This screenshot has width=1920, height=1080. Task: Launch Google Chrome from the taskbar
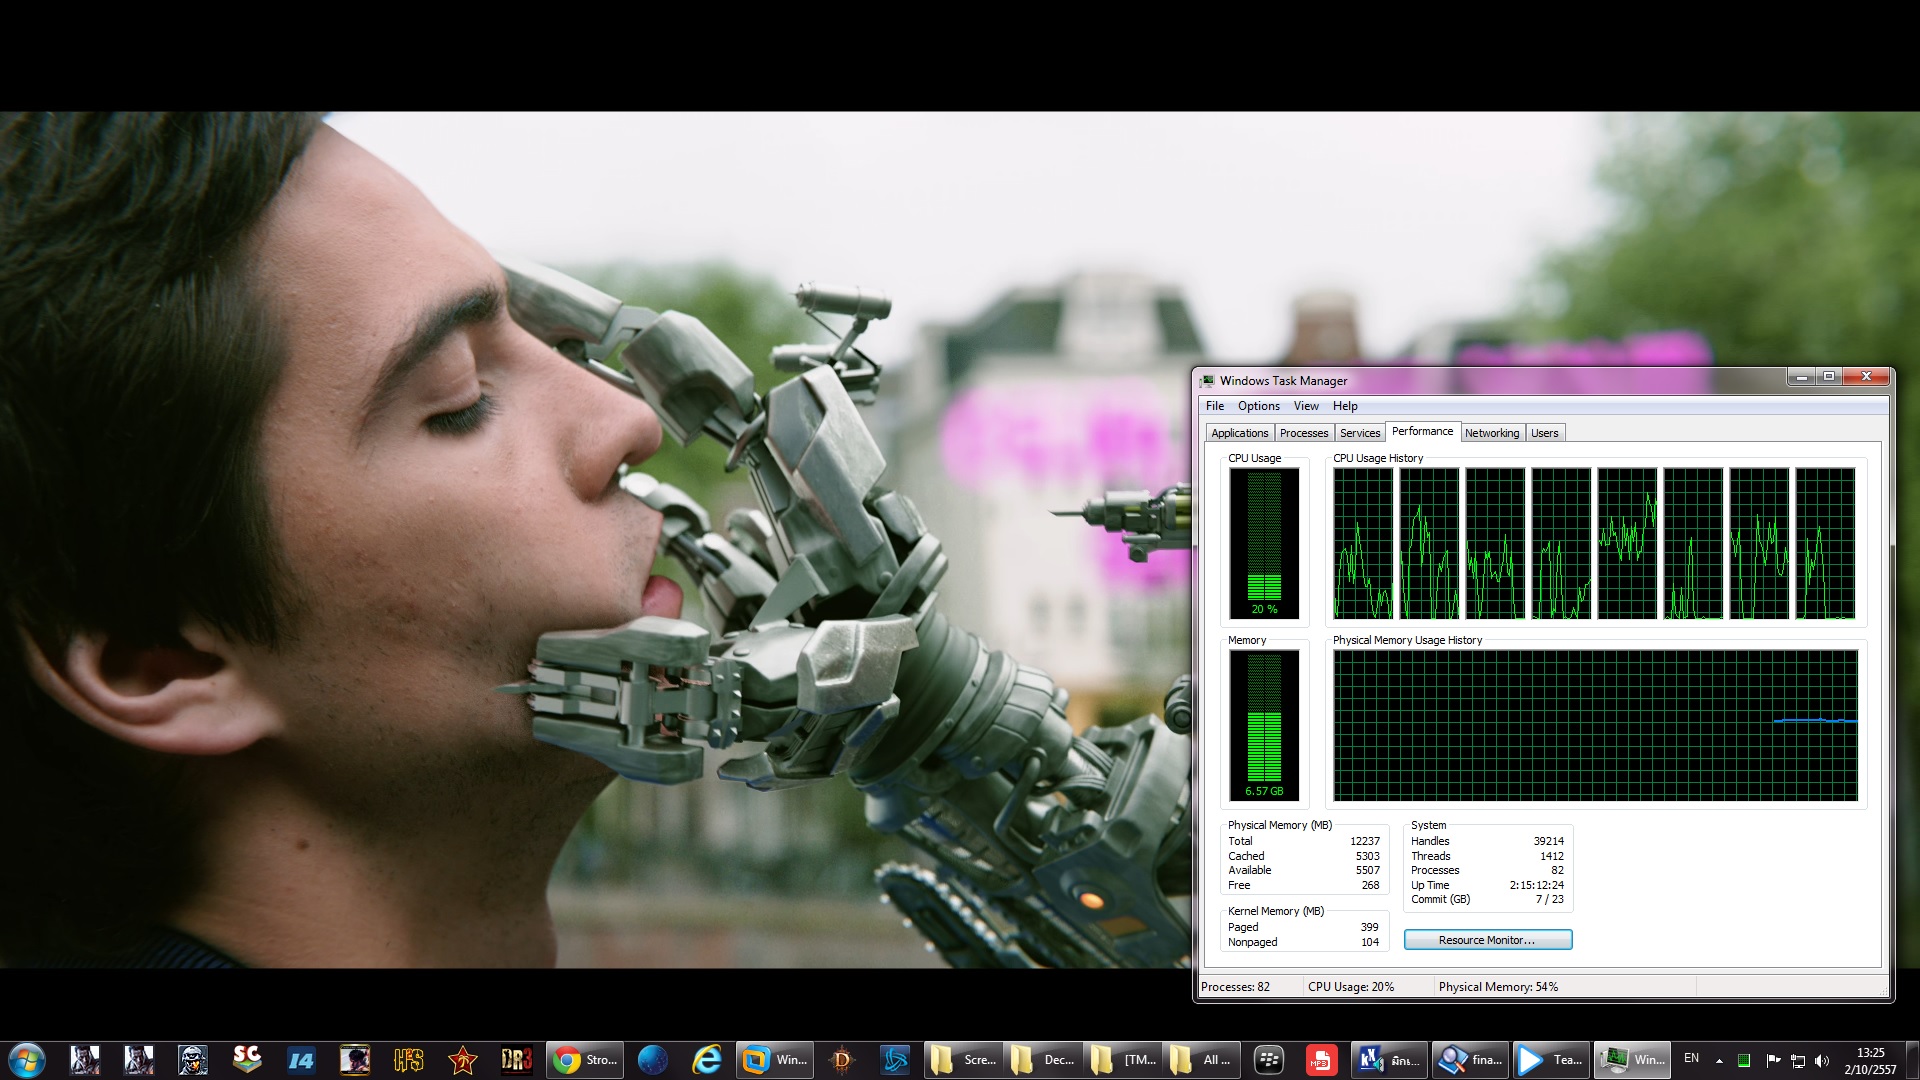coord(586,1060)
